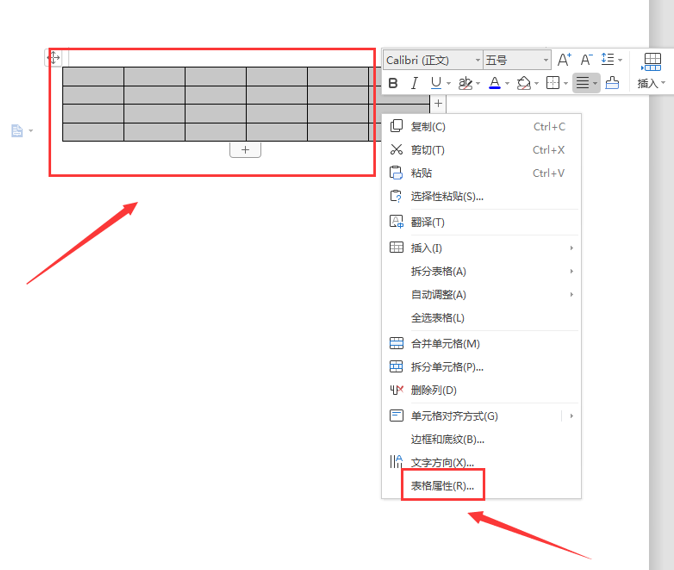Screen dimensions: 674x570
Task: Decrease font size with A- icon
Action: coord(586,59)
